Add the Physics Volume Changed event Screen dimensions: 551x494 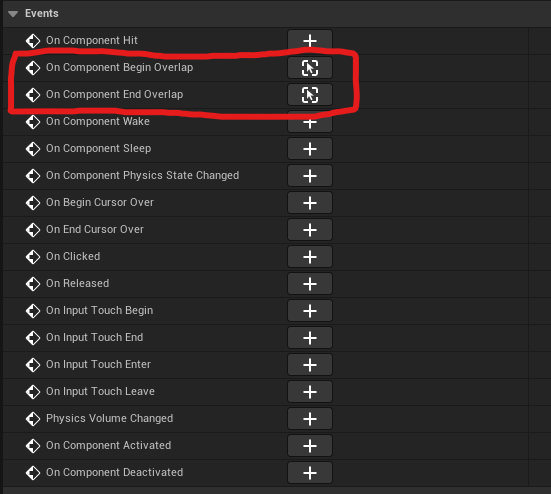click(x=310, y=418)
